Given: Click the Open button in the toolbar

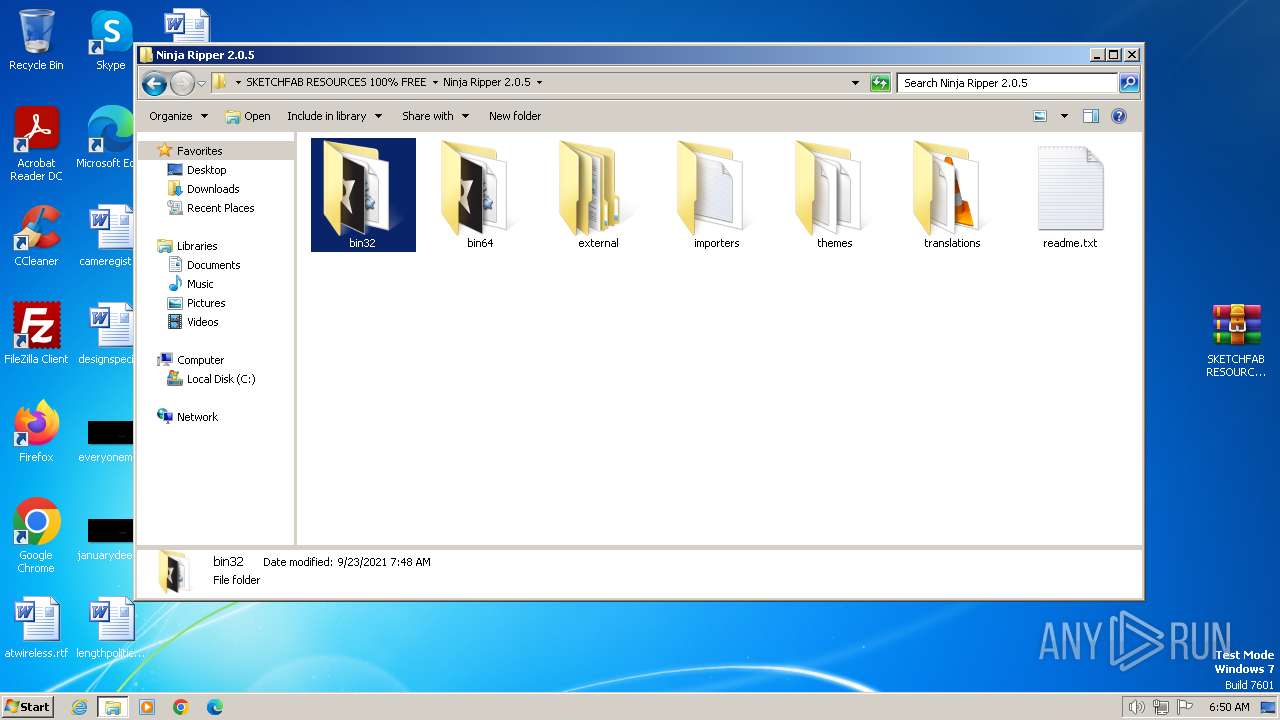Looking at the screenshot, I should coord(248,116).
